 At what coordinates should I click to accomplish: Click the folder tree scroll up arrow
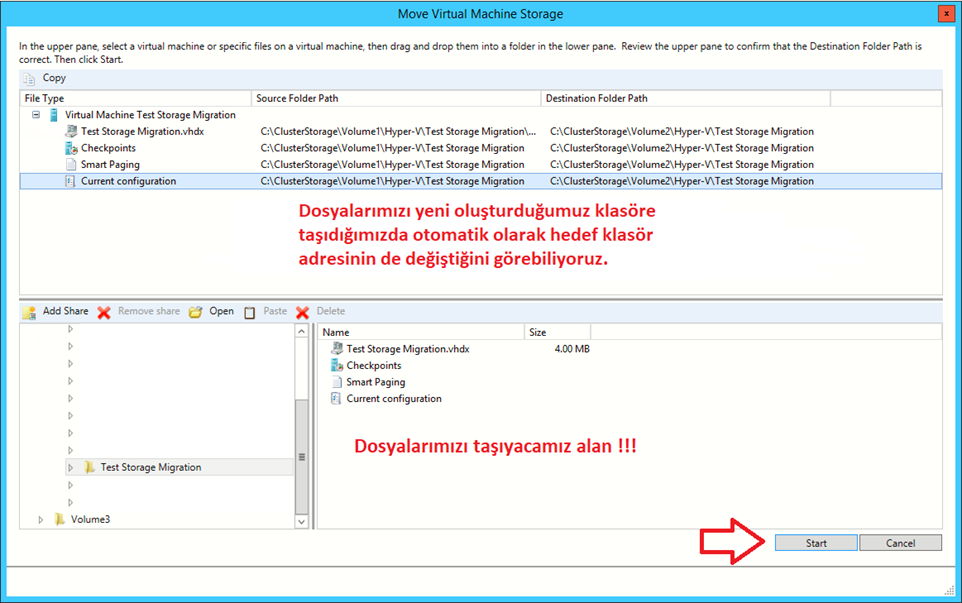[x=301, y=331]
